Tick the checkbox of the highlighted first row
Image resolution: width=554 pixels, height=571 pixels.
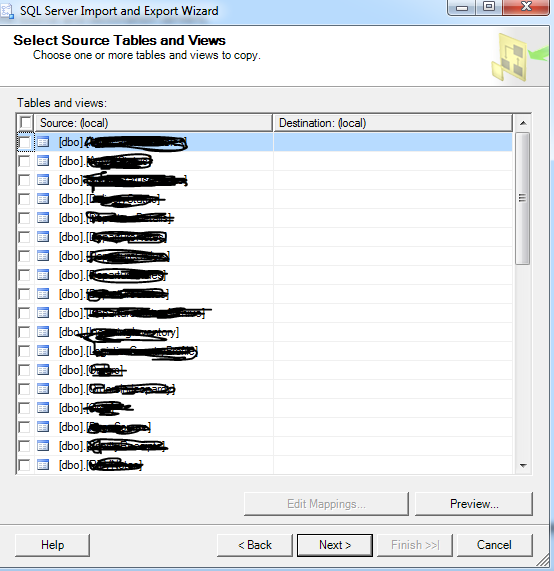point(24,142)
